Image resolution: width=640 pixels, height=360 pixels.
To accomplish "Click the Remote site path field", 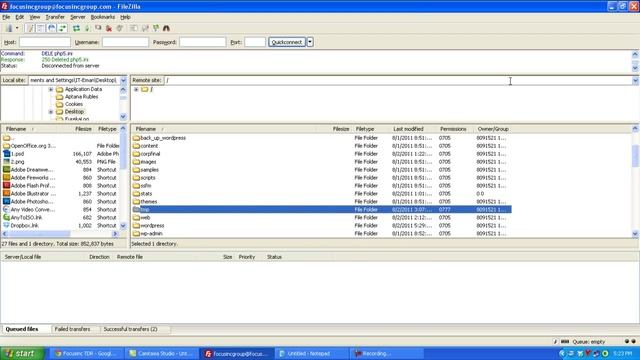I will coord(398,80).
